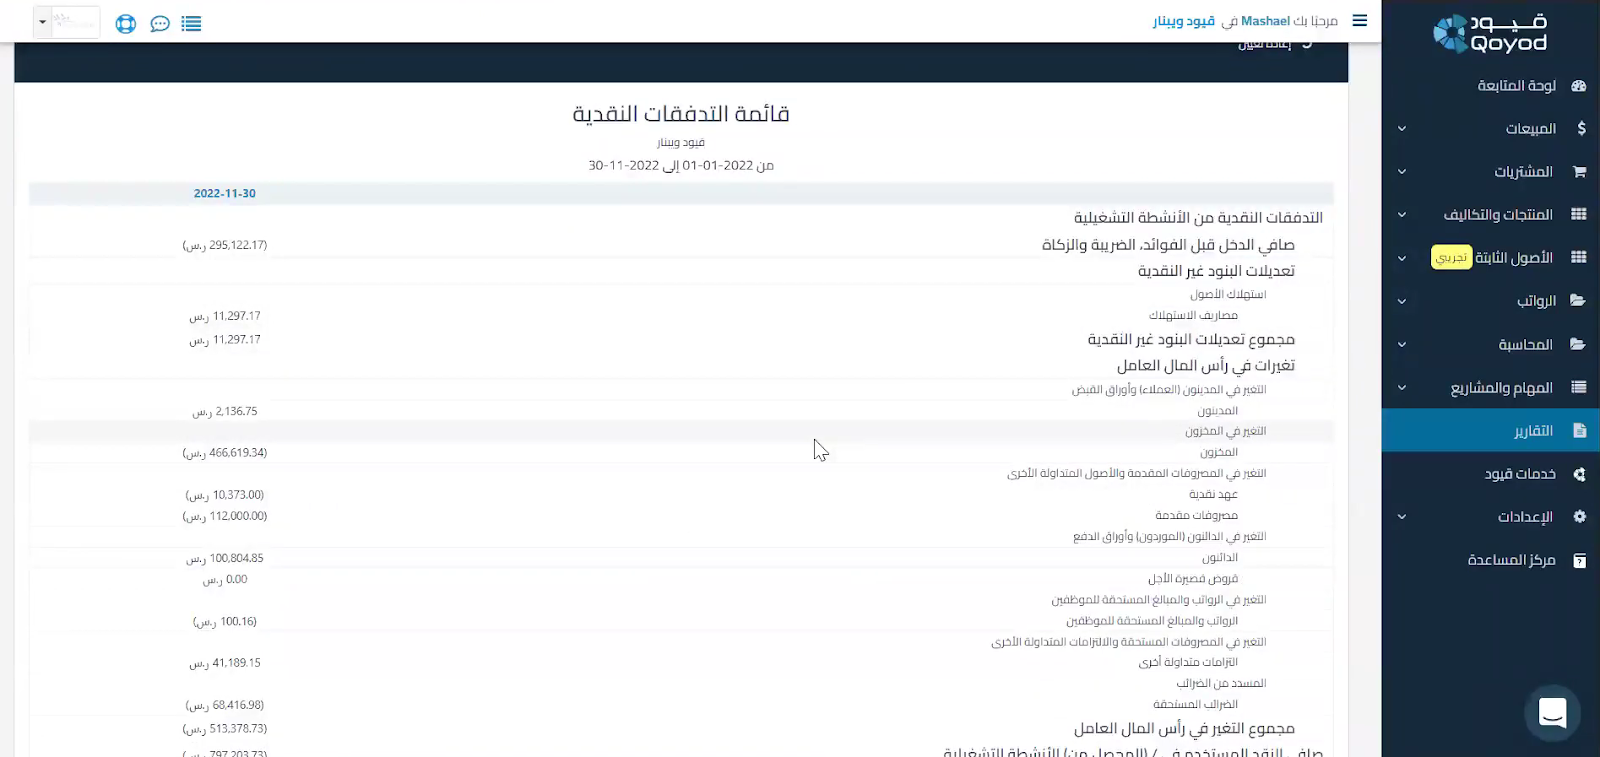Viewport: 1600px width, 757px height.
Task: Toggle sidebar with the hamburger menu icon
Action: coord(1359,21)
